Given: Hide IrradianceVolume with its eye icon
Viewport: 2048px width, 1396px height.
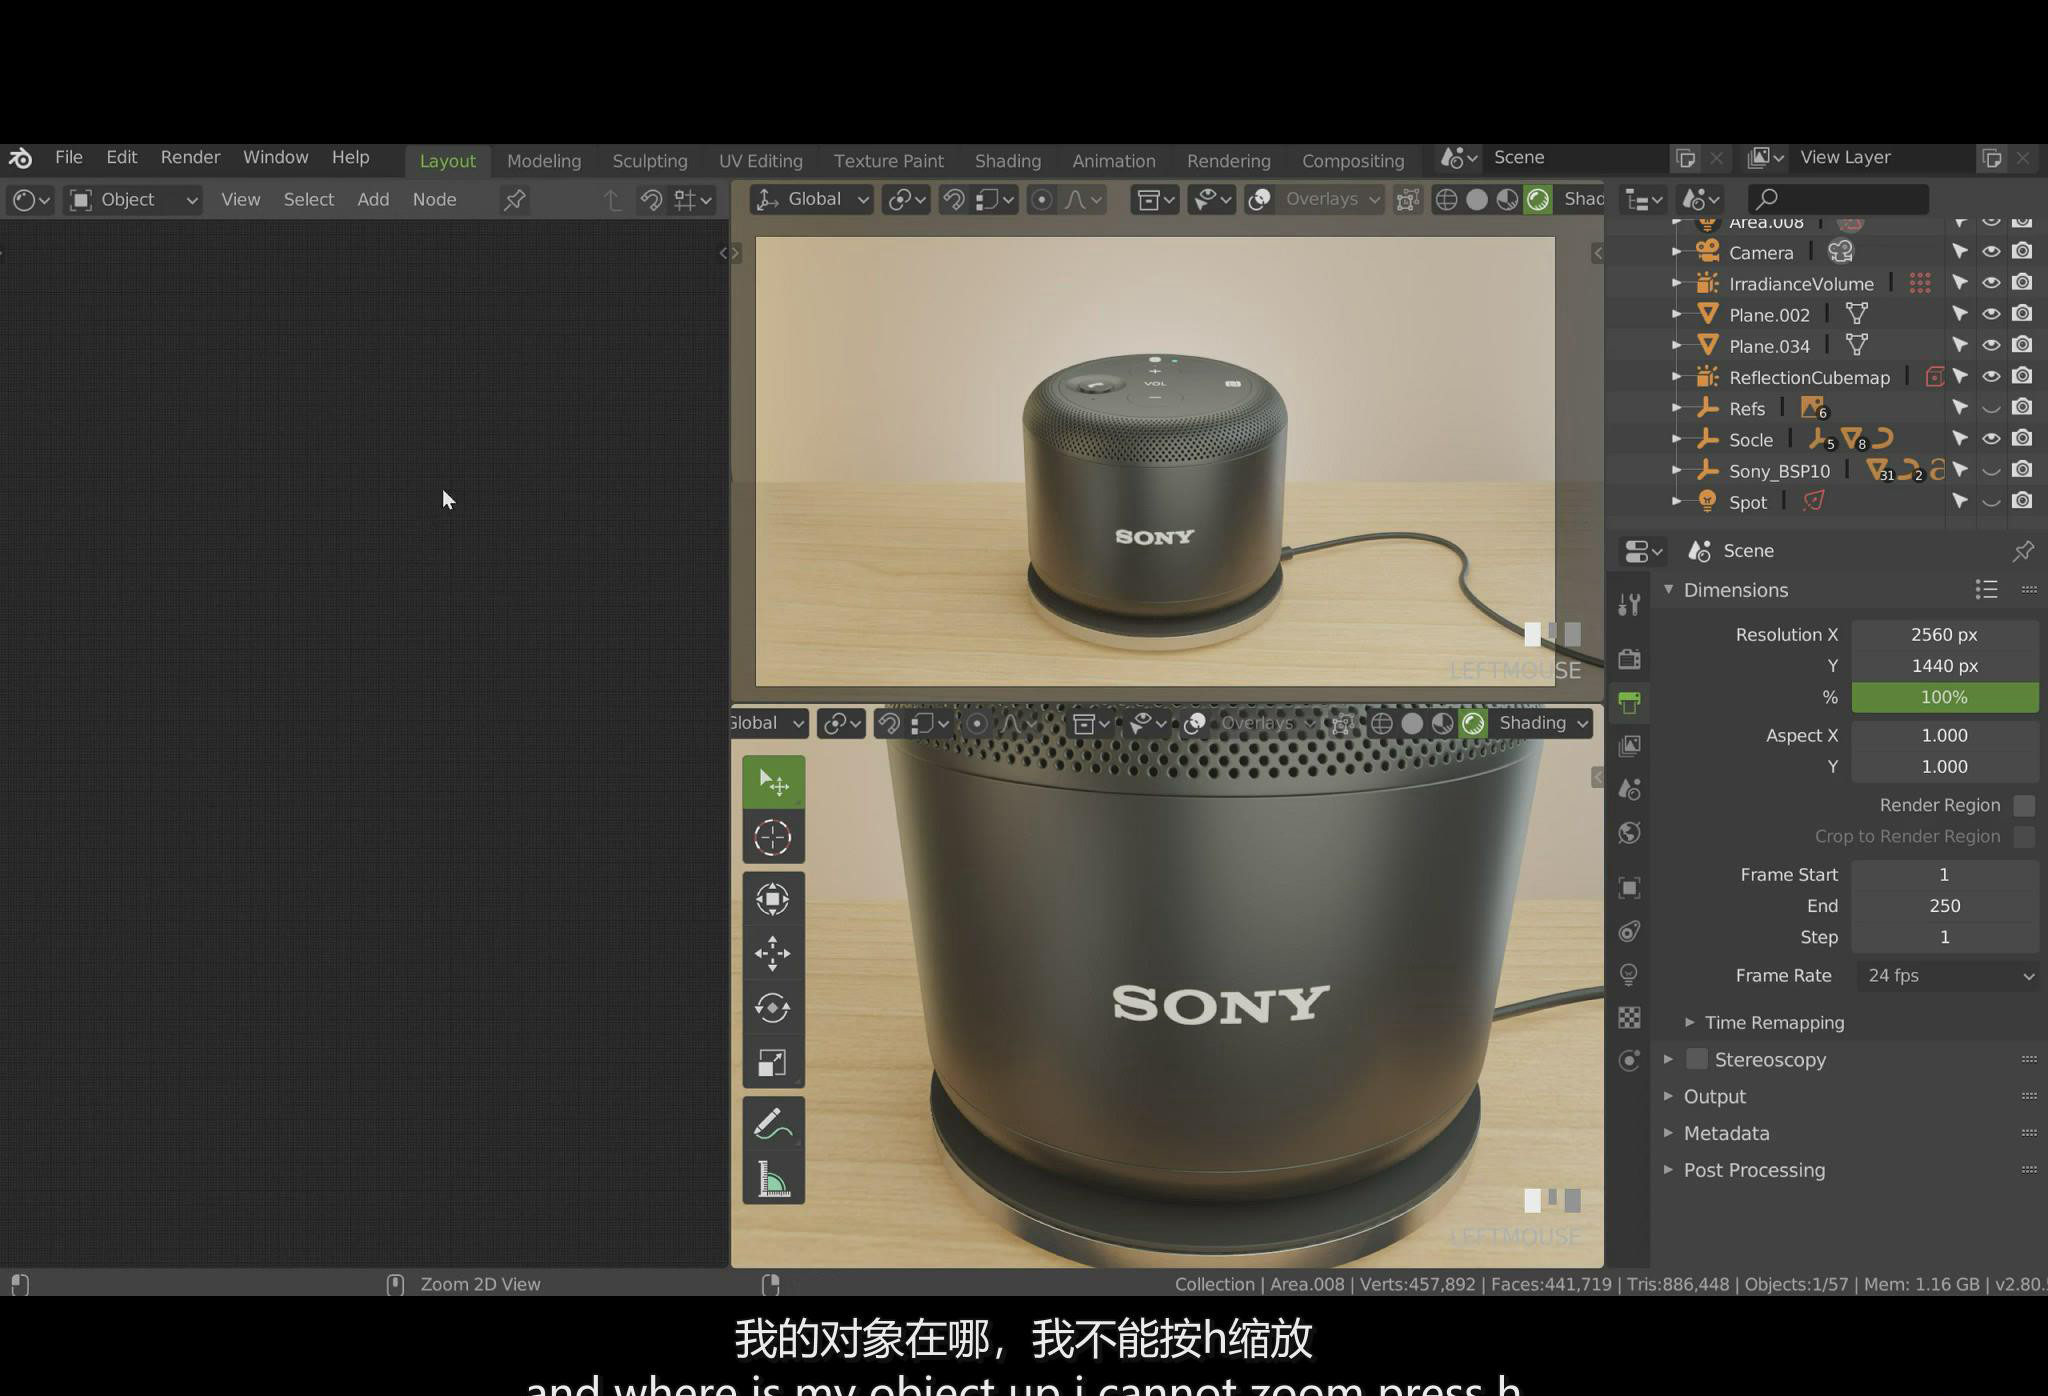Looking at the screenshot, I should tap(1991, 283).
